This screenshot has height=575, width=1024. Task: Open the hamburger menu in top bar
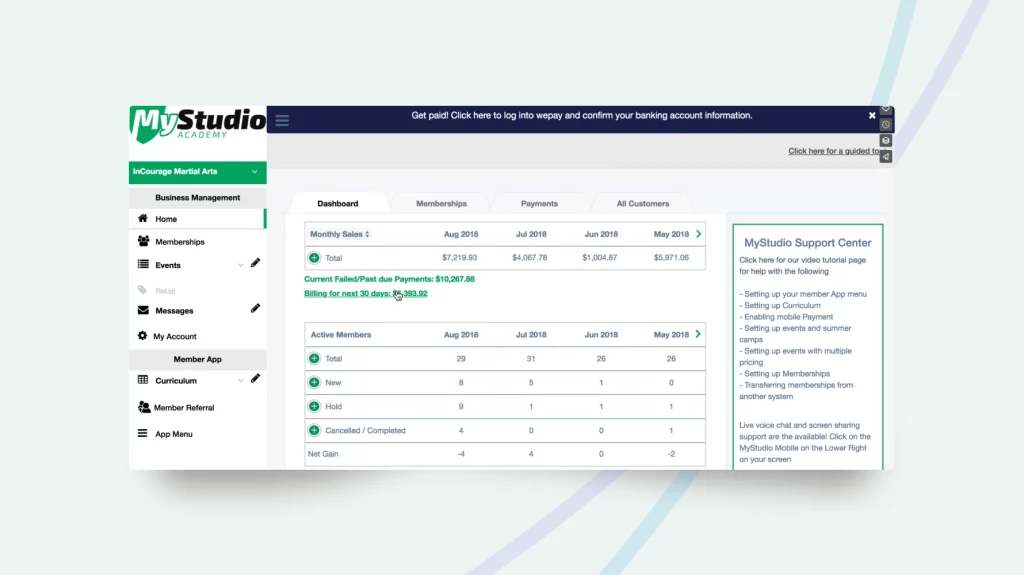pyautogui.click(x=282, y=120)
